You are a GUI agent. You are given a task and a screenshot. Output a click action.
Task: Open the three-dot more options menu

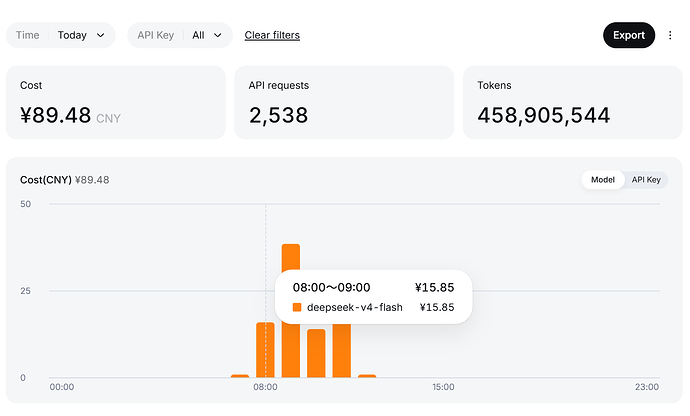click(670, 35)
